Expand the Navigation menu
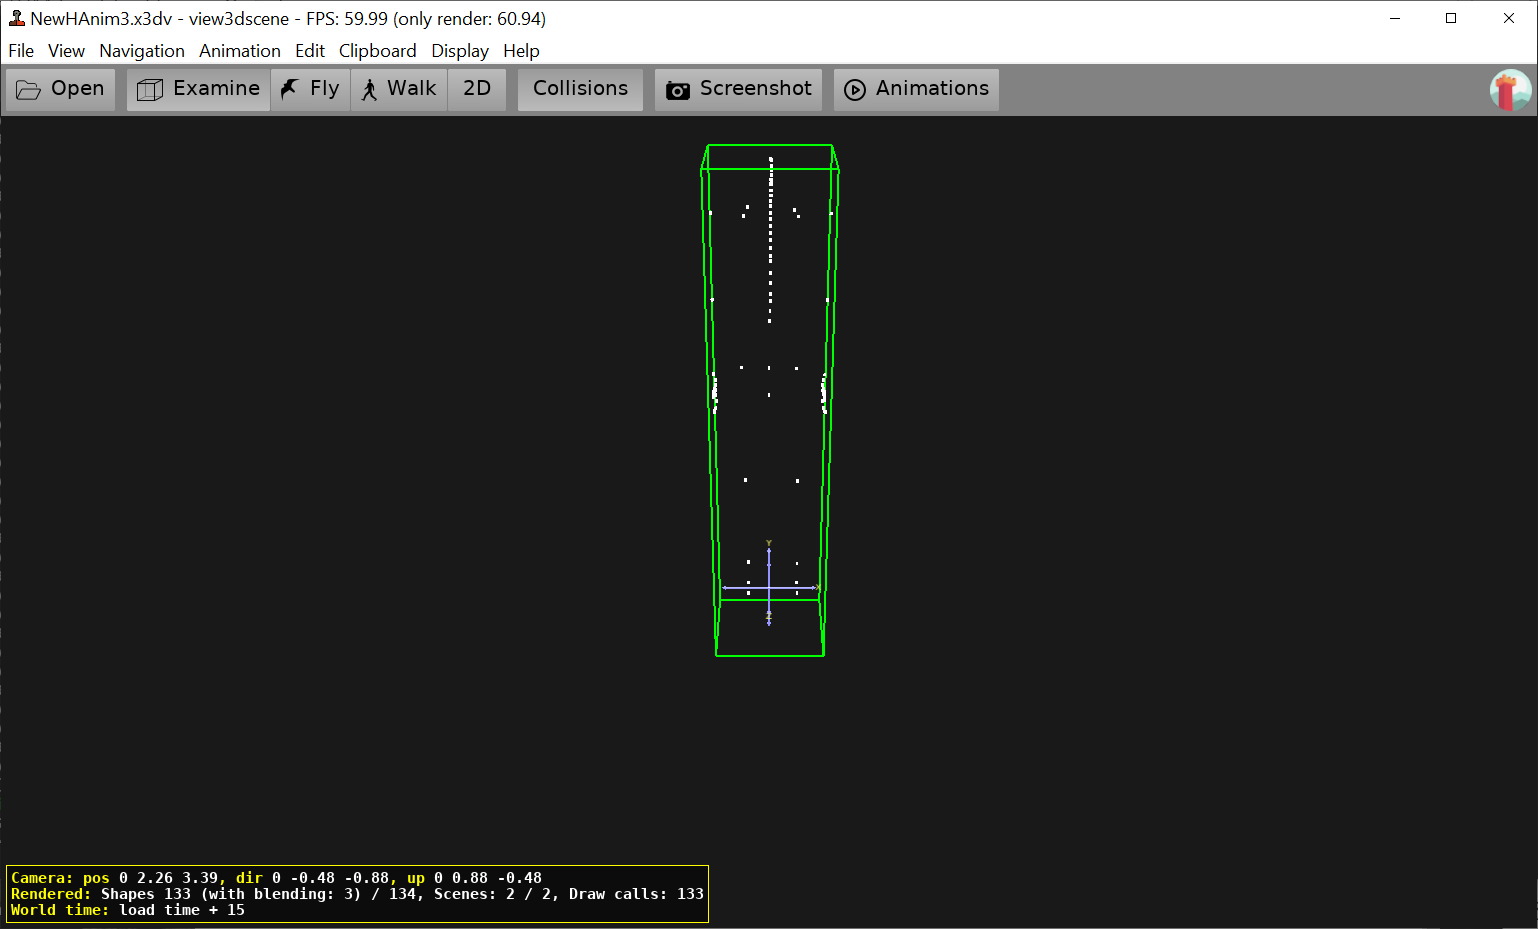1538x929 pixels. (142, 51)
